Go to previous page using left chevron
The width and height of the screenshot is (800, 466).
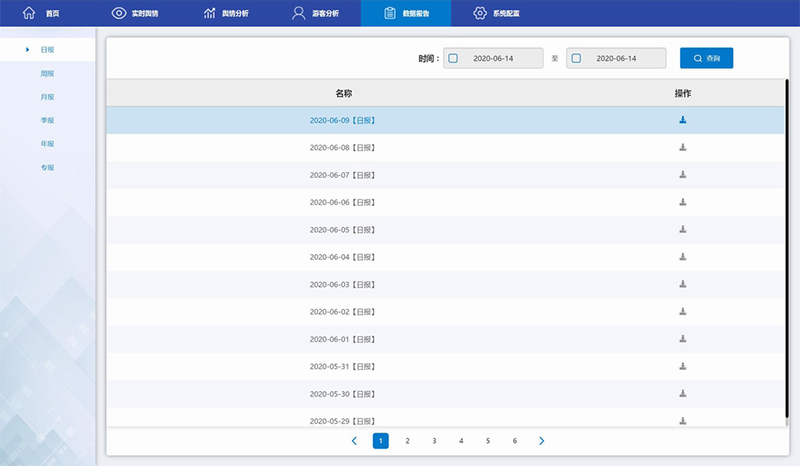pyautogui.click(x=354, y=441)
